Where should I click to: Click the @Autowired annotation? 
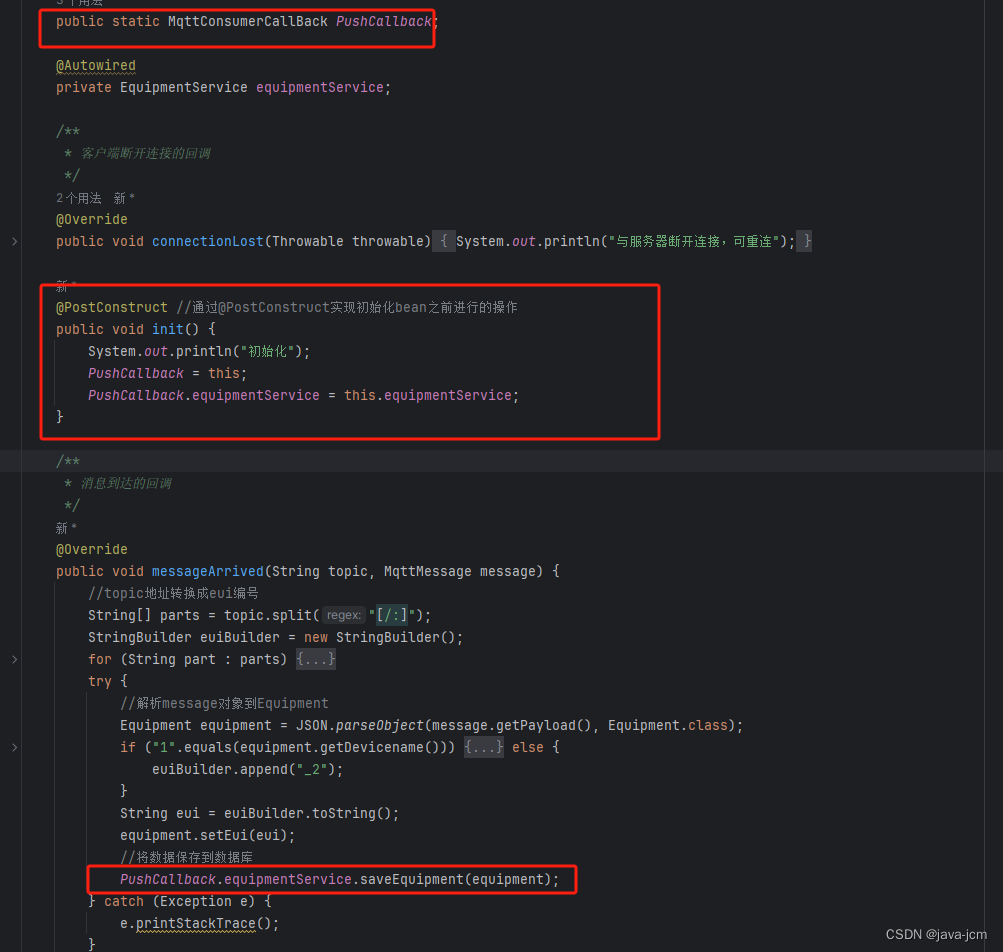tap(95, 65)
